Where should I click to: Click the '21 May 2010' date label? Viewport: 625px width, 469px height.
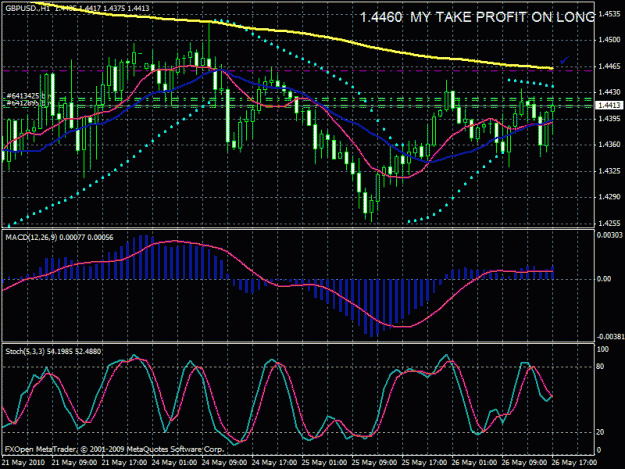[x=24, y=463]
